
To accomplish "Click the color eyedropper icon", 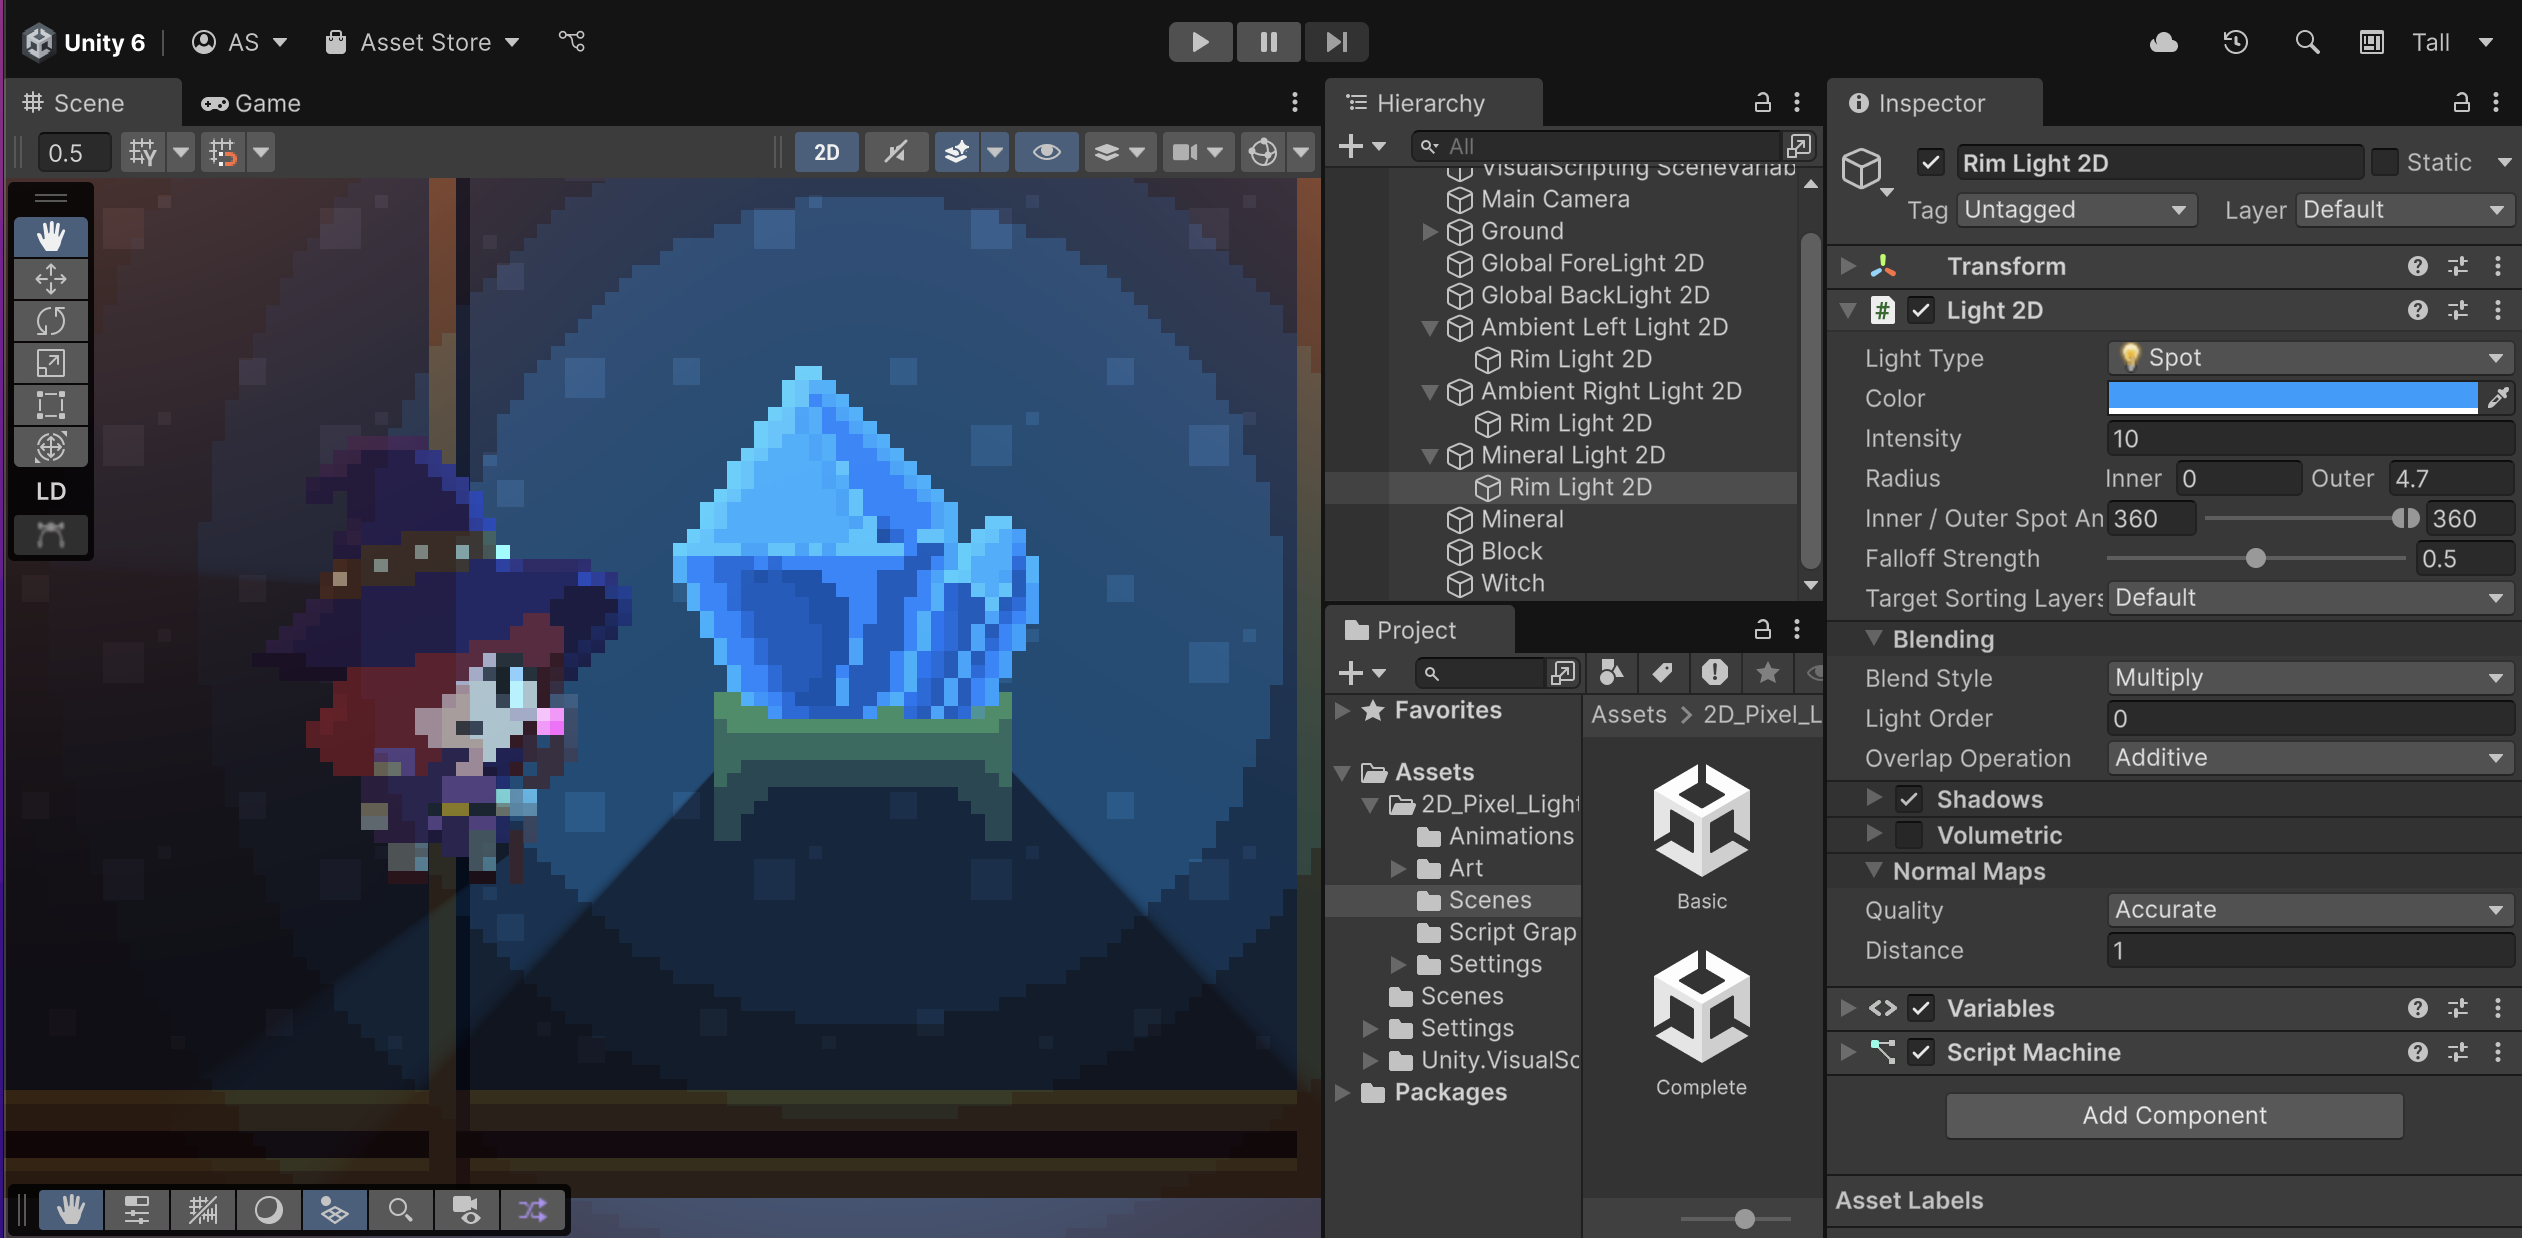I will 2498,398.
